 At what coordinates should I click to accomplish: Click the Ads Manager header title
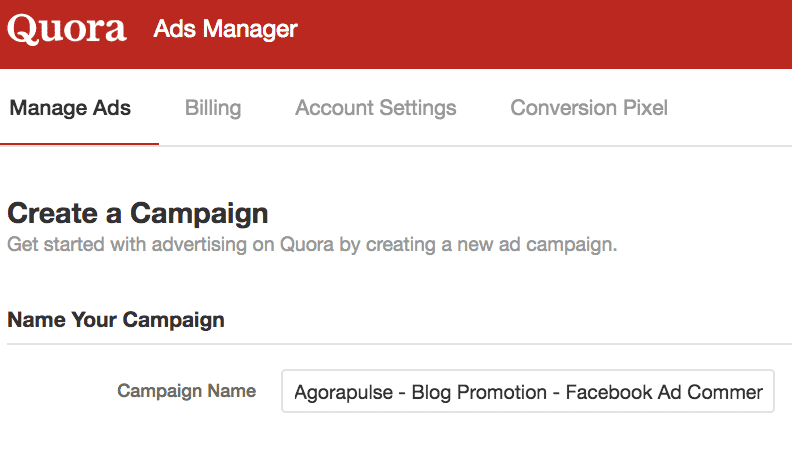point(225,29)
